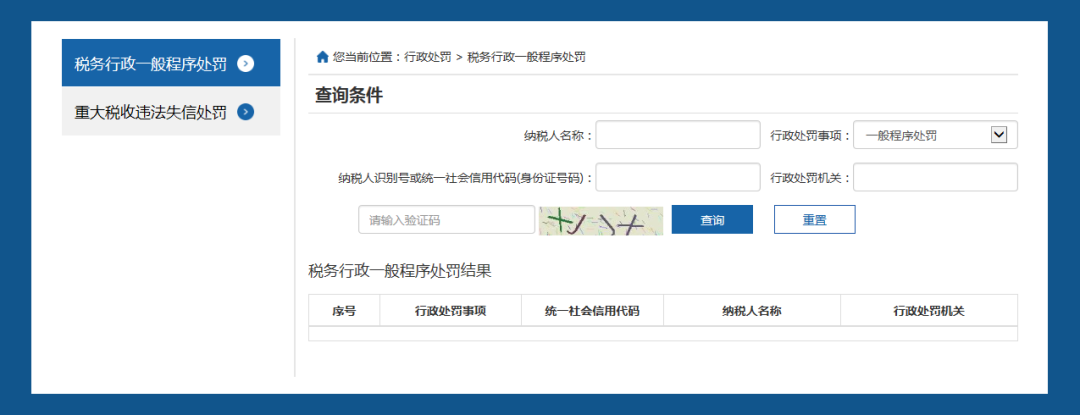This screenshot has width=1080, height=415.
Task: Click the 行政处罚机关 table column header
Action: click(929, 310)
